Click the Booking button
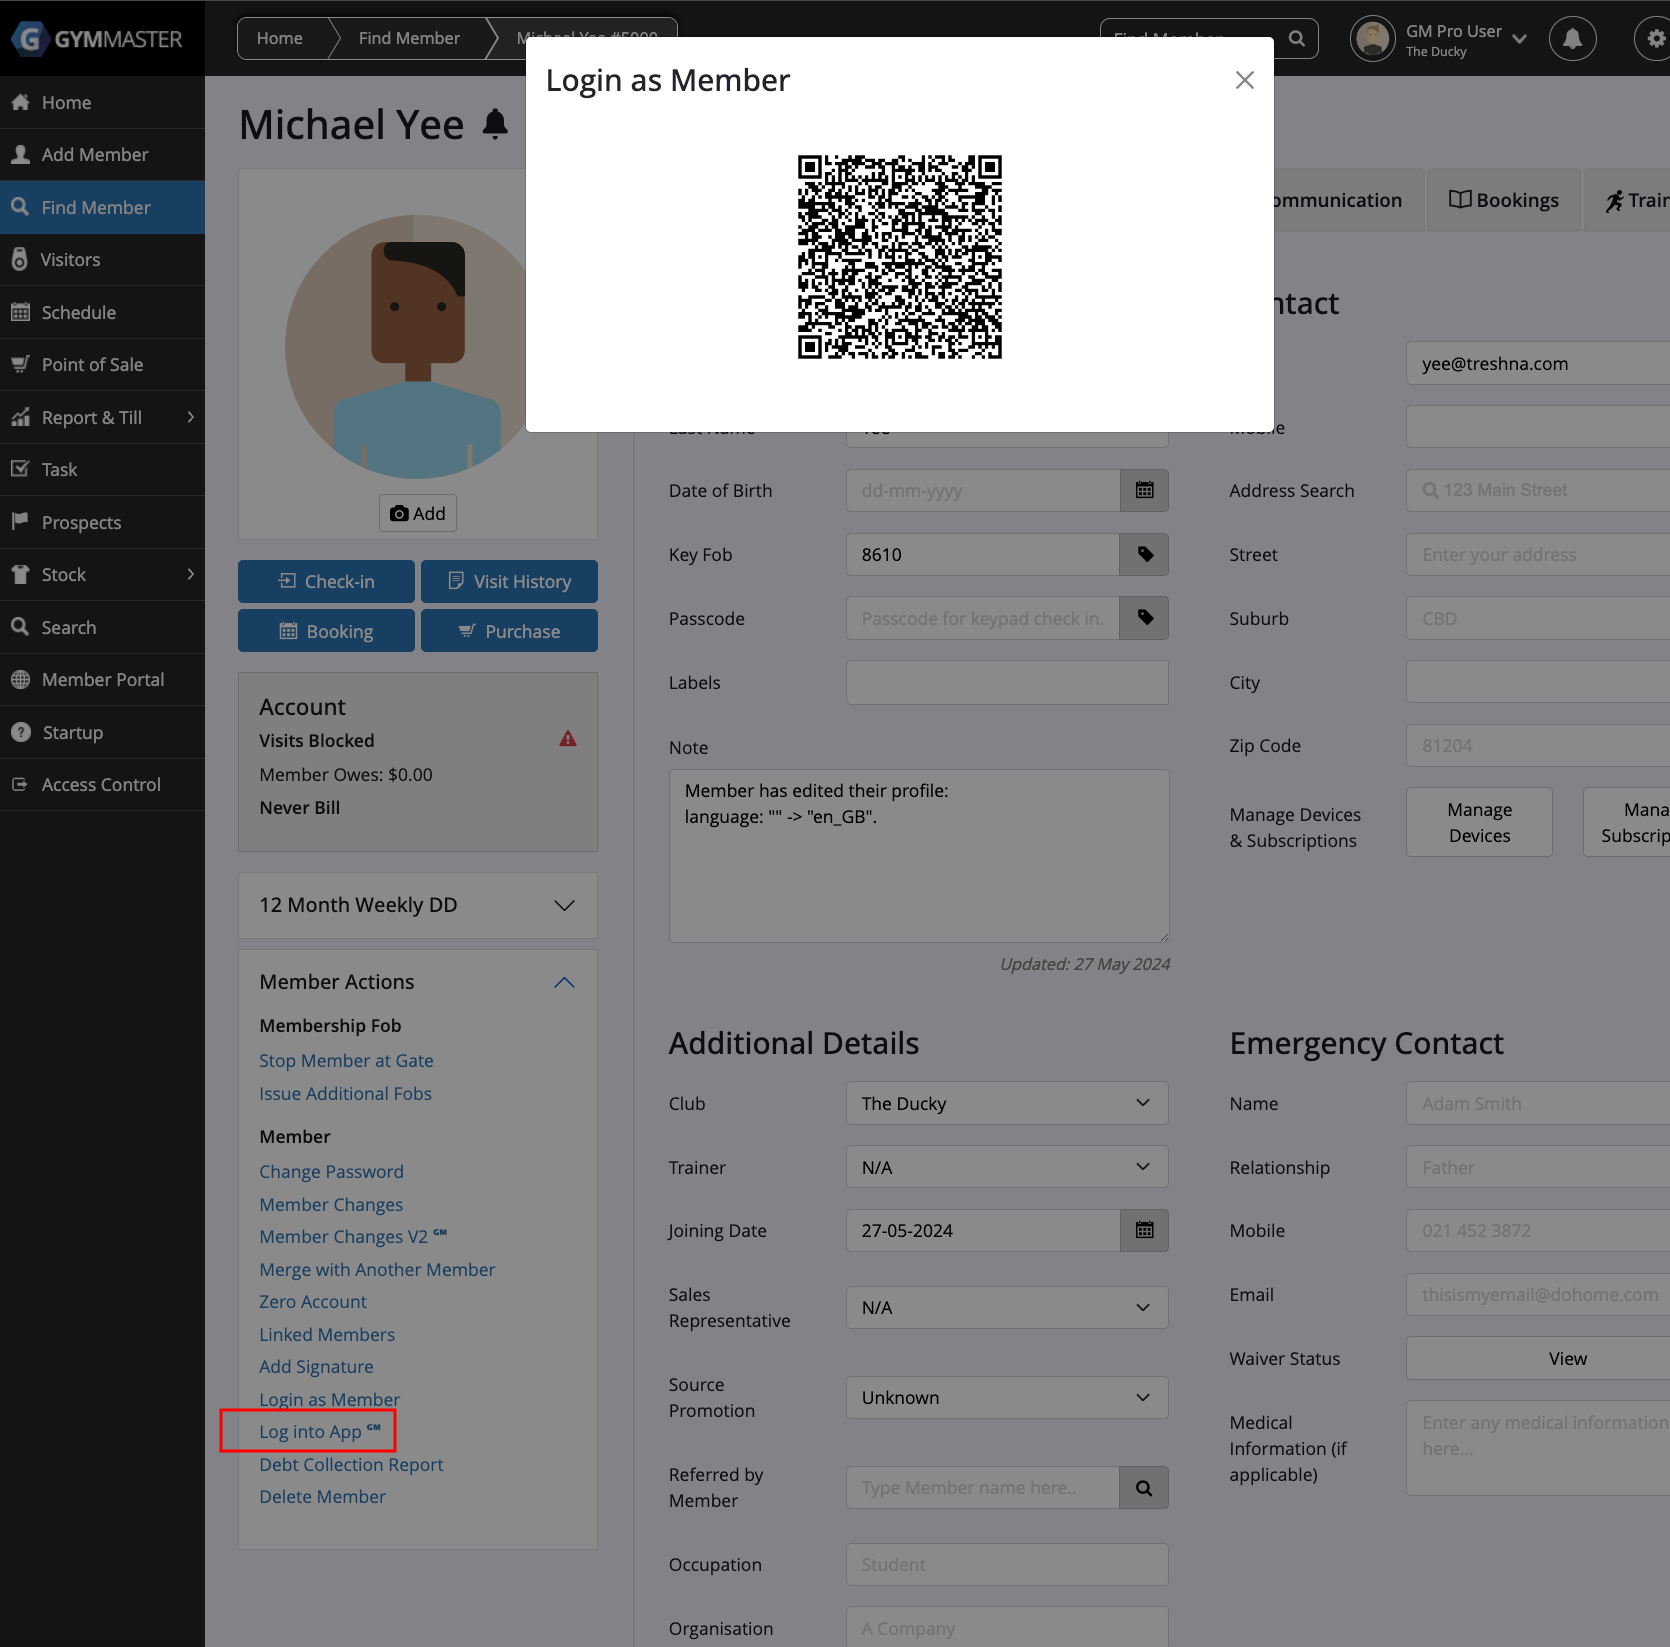This screenshot has height=1647, width=1670. (x=326, y=631)
